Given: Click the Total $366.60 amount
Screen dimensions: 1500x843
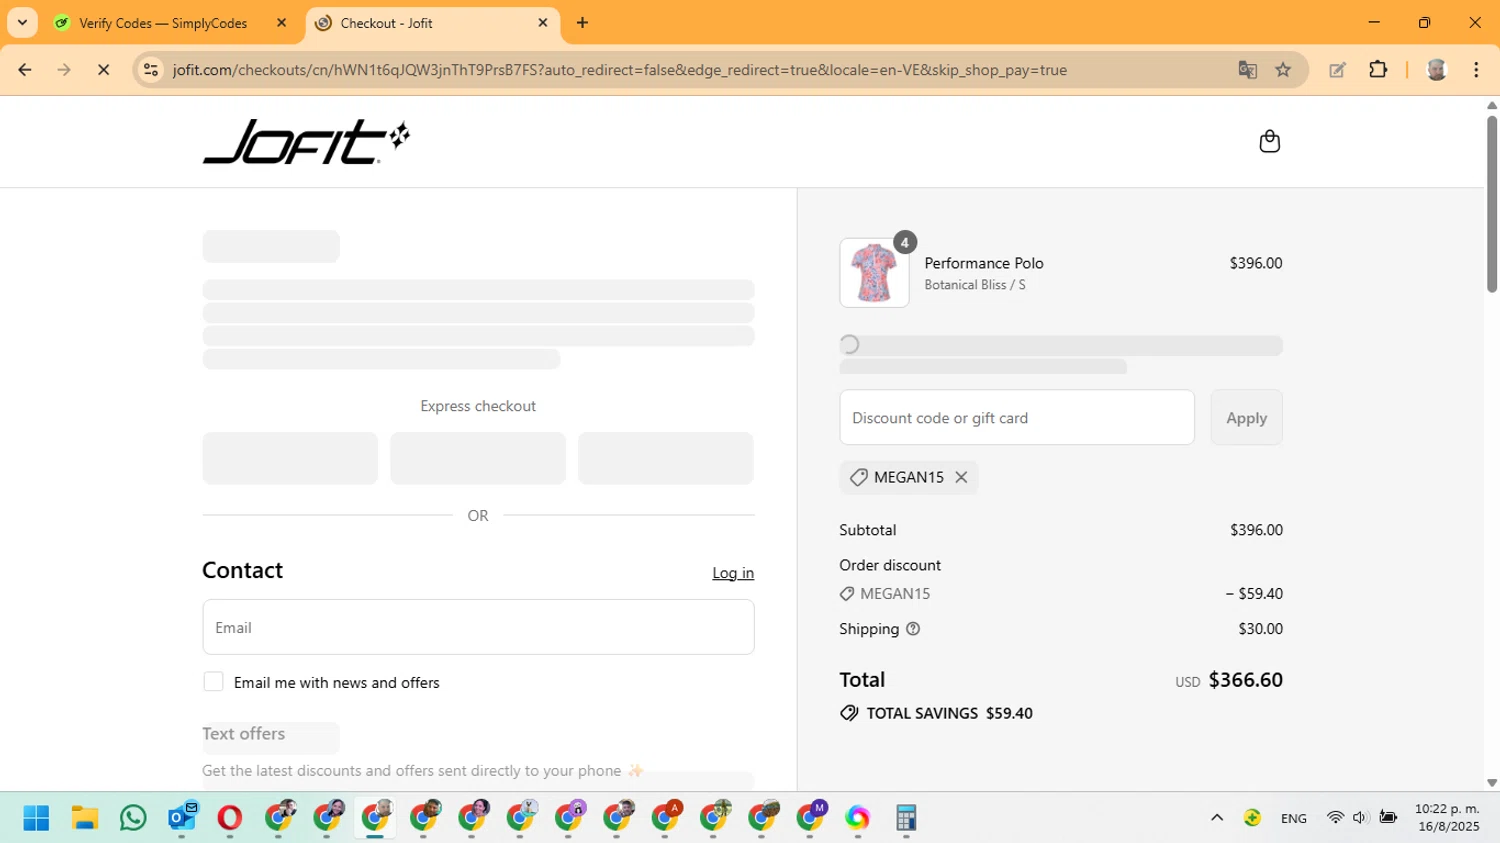Looking at the screenshot, I should pyautogui.click(x=1245, y=680).
